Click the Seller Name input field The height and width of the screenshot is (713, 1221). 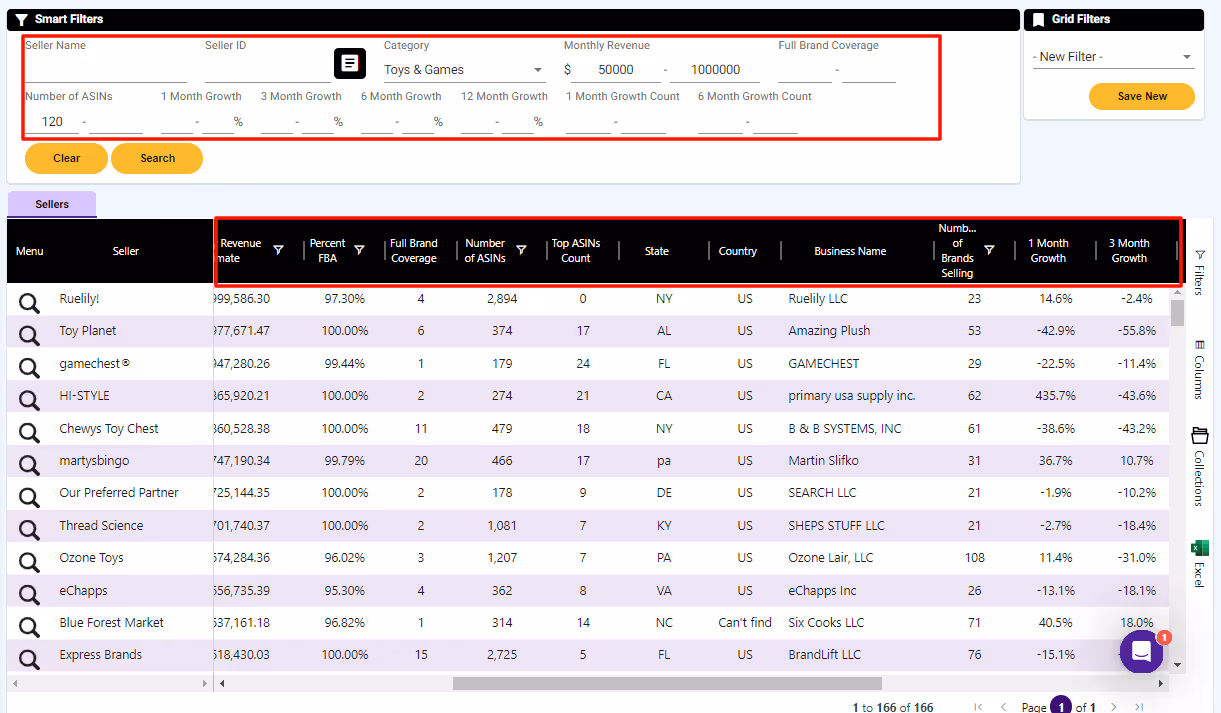(106, 70)
